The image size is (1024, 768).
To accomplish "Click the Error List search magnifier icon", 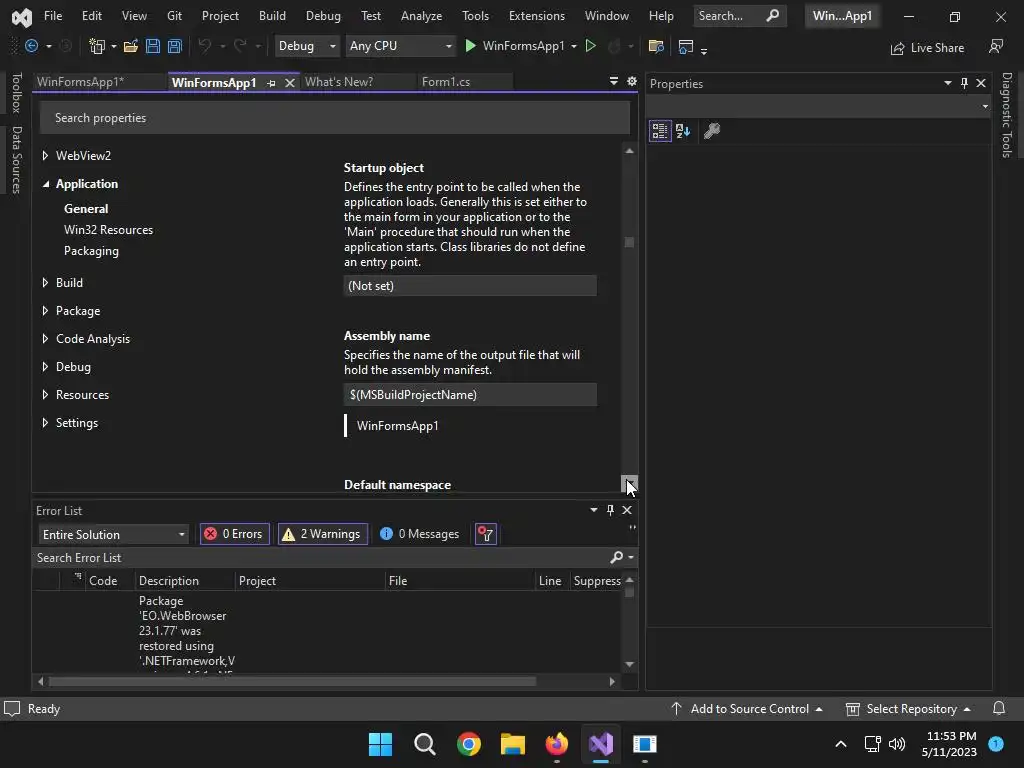I will (x=616, y=557).
